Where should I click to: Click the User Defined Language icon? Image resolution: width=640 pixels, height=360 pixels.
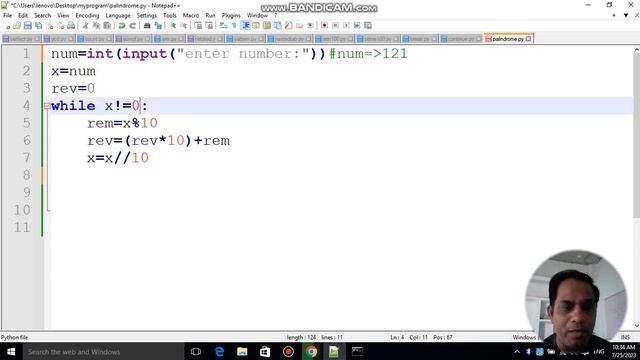click(x=256, y=25)
